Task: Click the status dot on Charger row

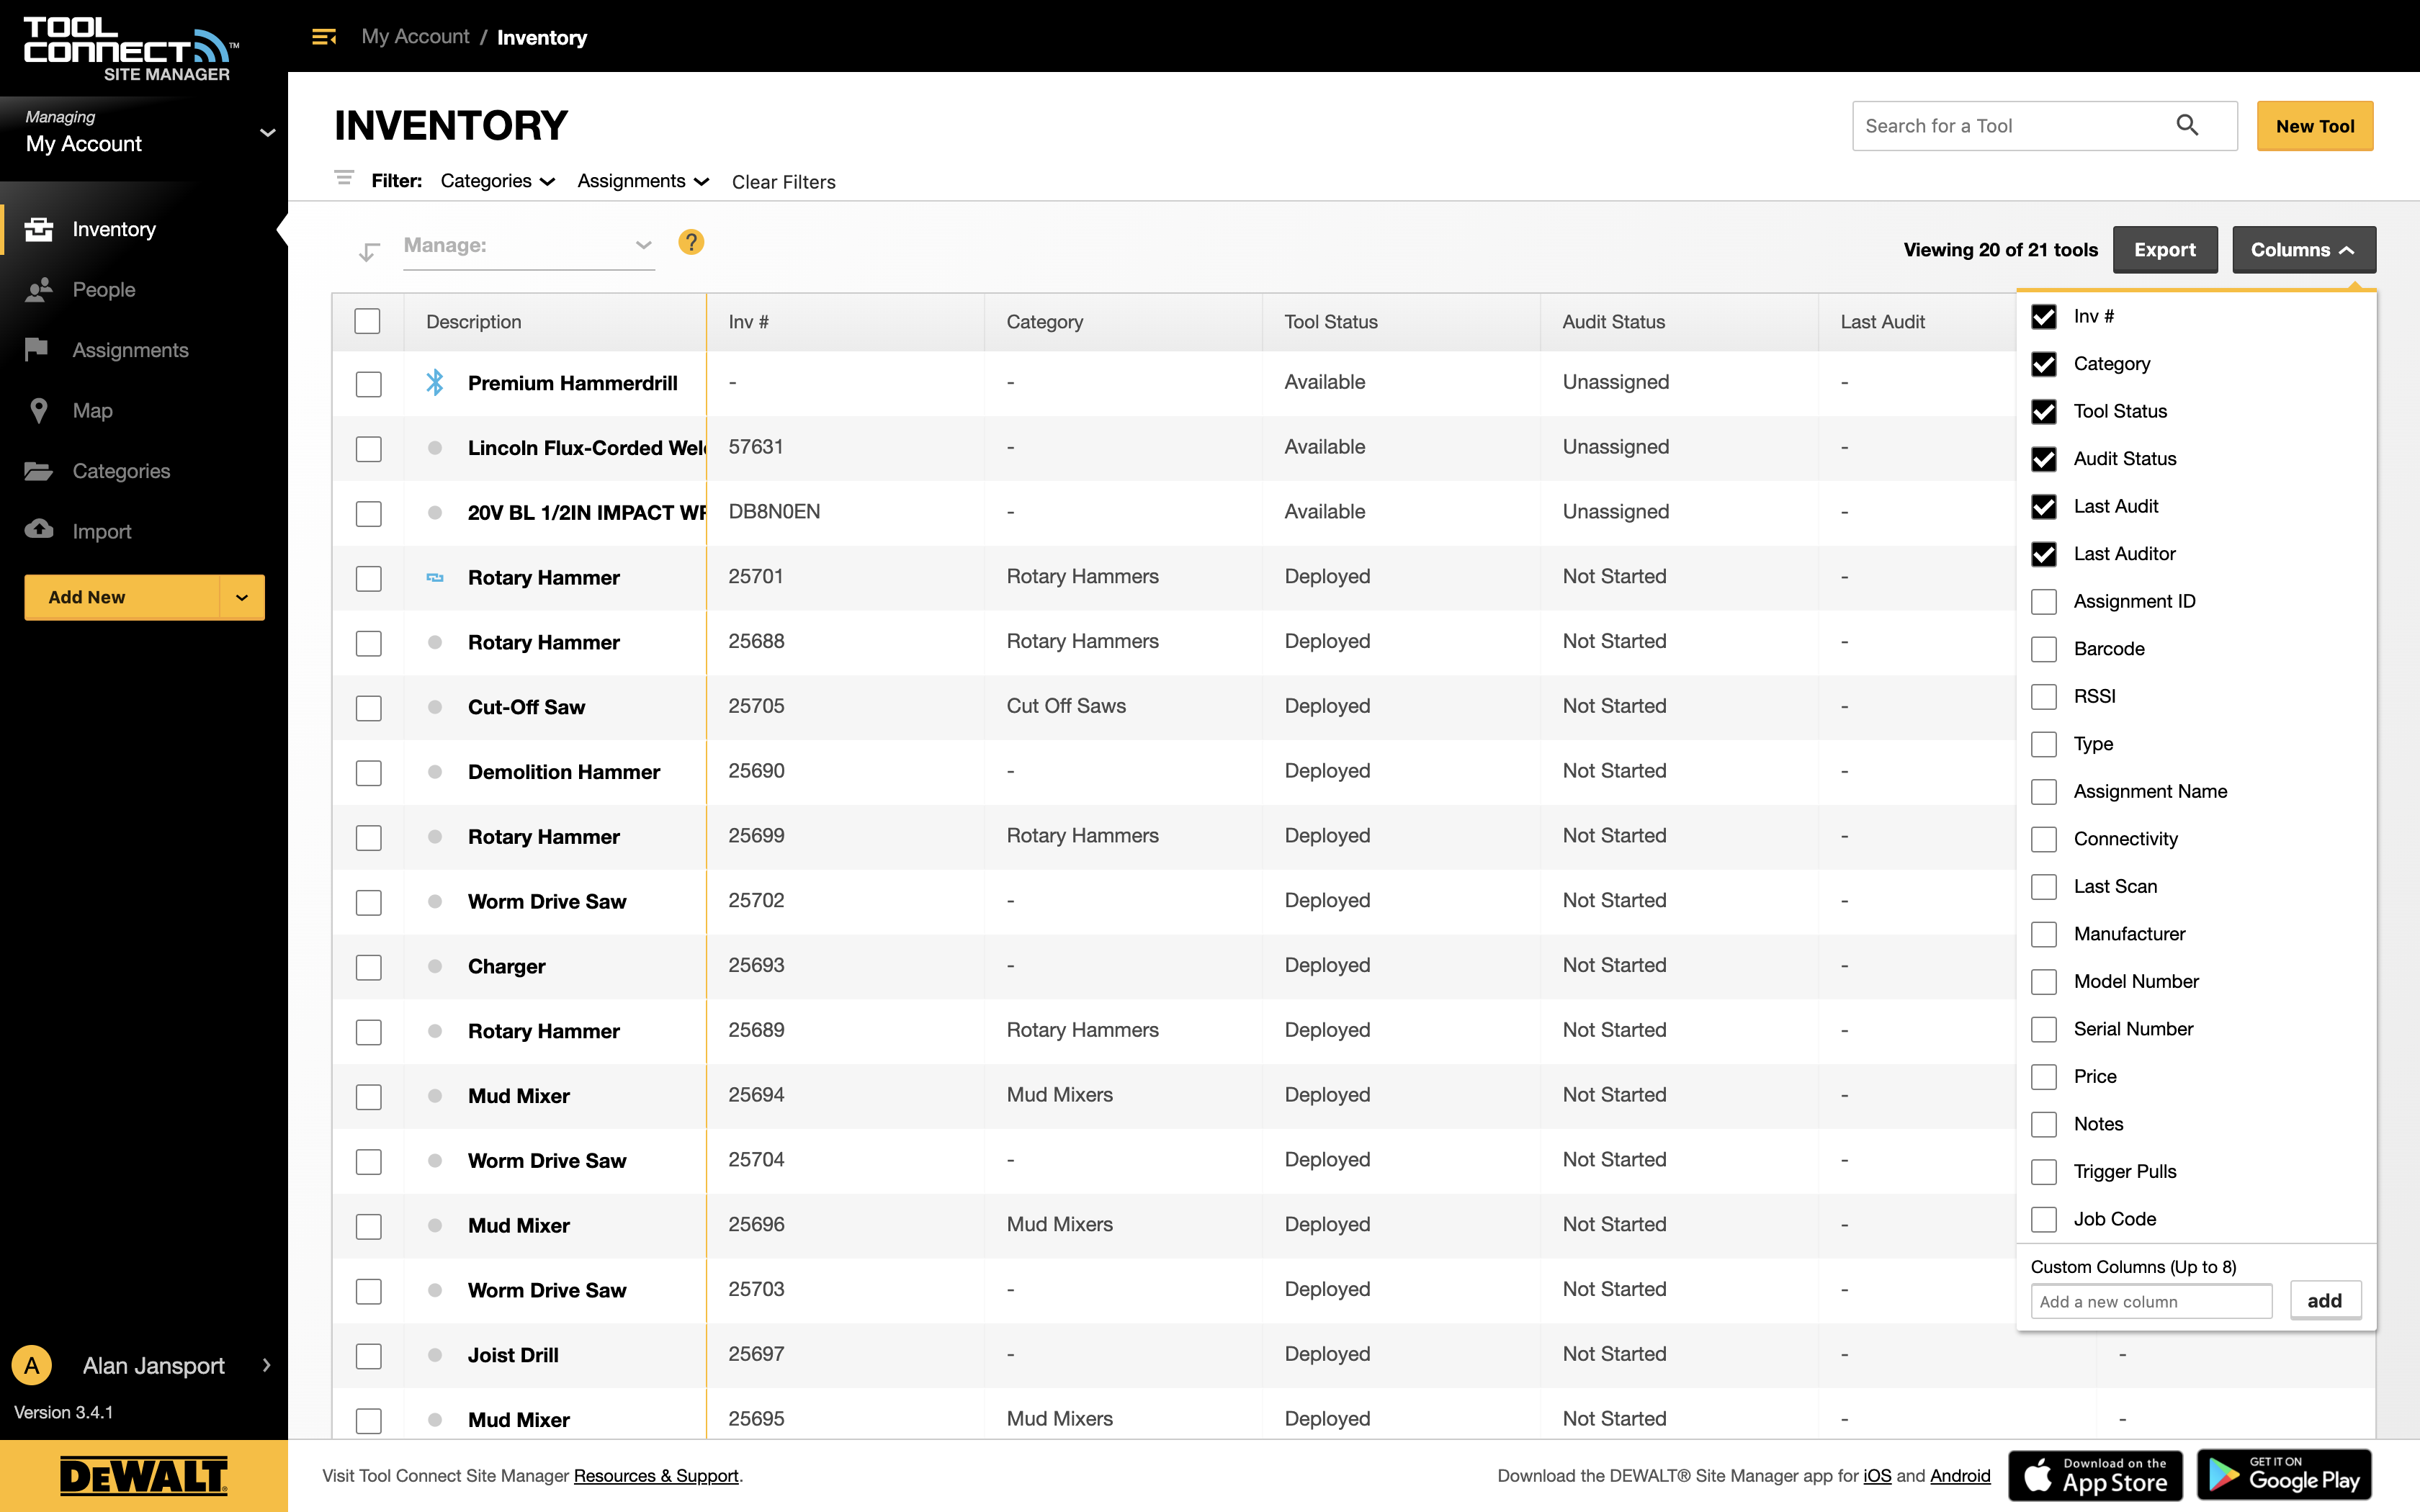Action: pos(435,965)
